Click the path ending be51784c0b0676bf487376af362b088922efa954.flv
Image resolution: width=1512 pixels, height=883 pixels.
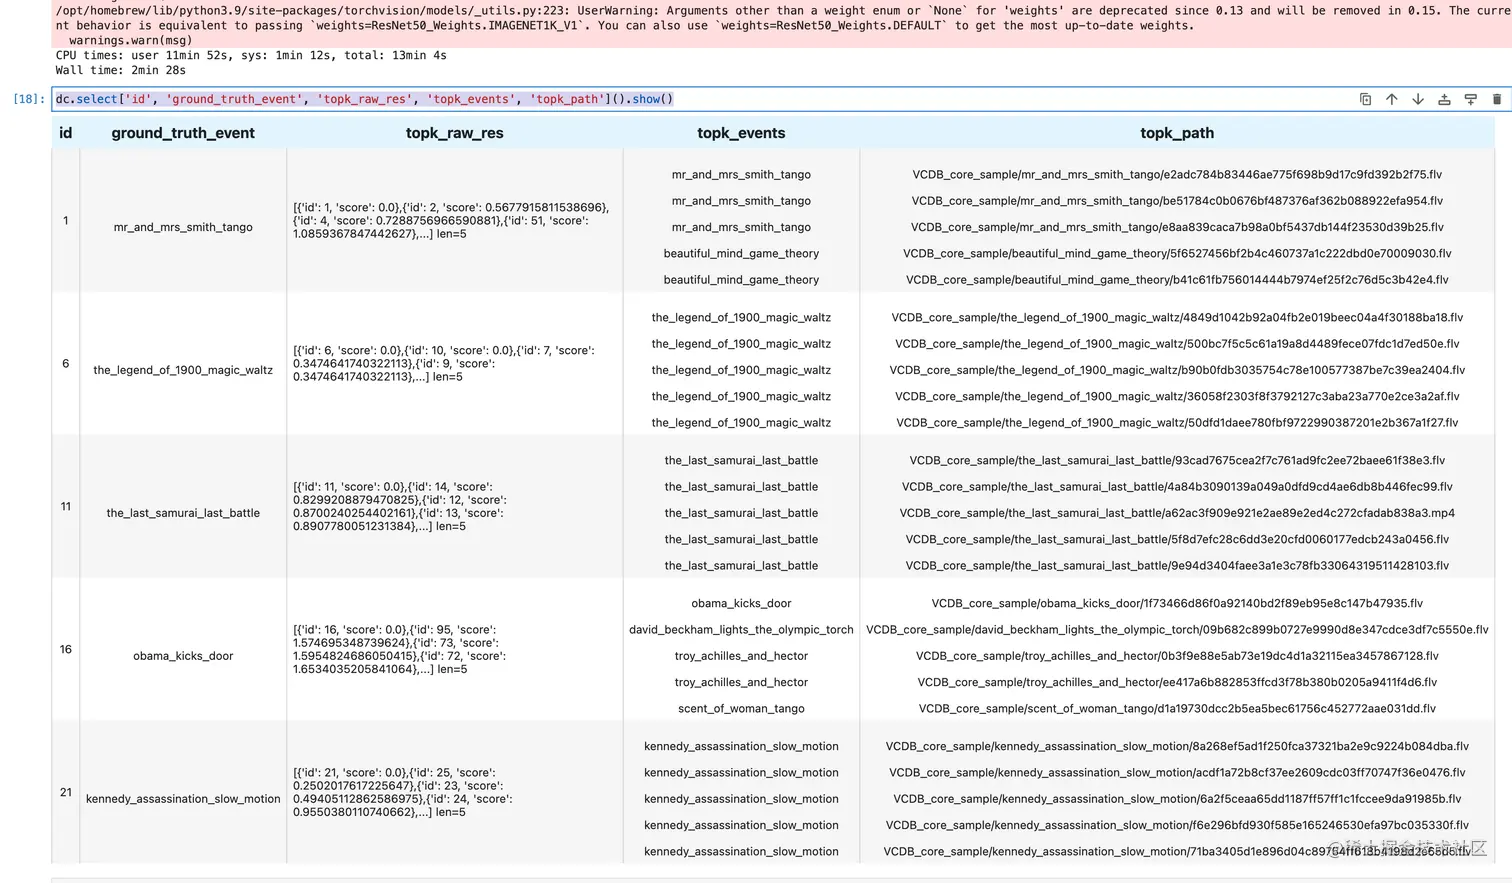pos(1177,201)
